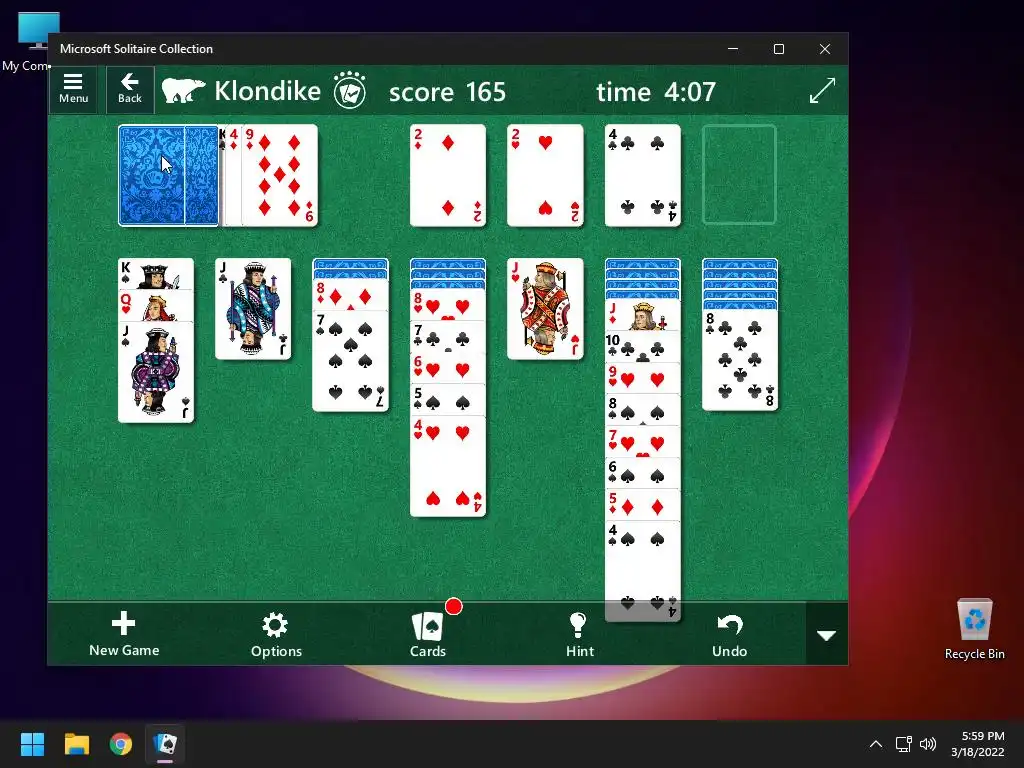Select the 8 of clubs card
The image size is (1024, 768).
pos(740,360)
